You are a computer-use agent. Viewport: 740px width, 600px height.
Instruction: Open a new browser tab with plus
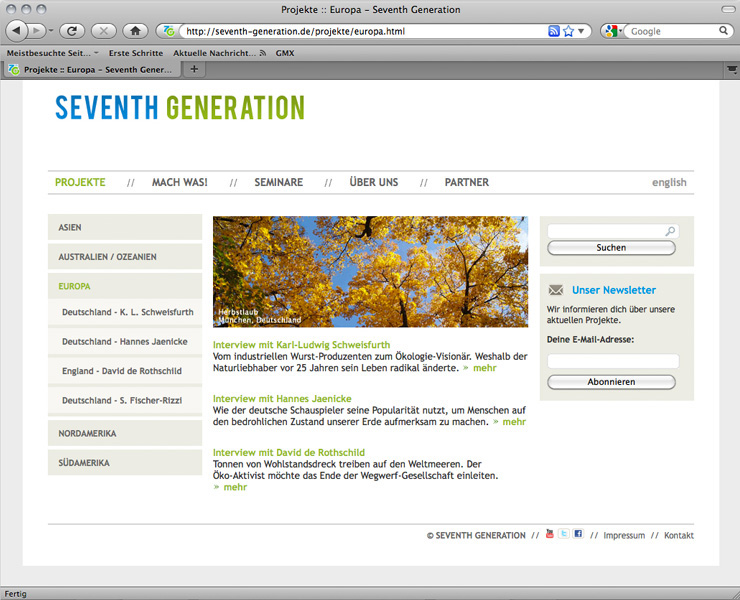(x=194, y=69)
